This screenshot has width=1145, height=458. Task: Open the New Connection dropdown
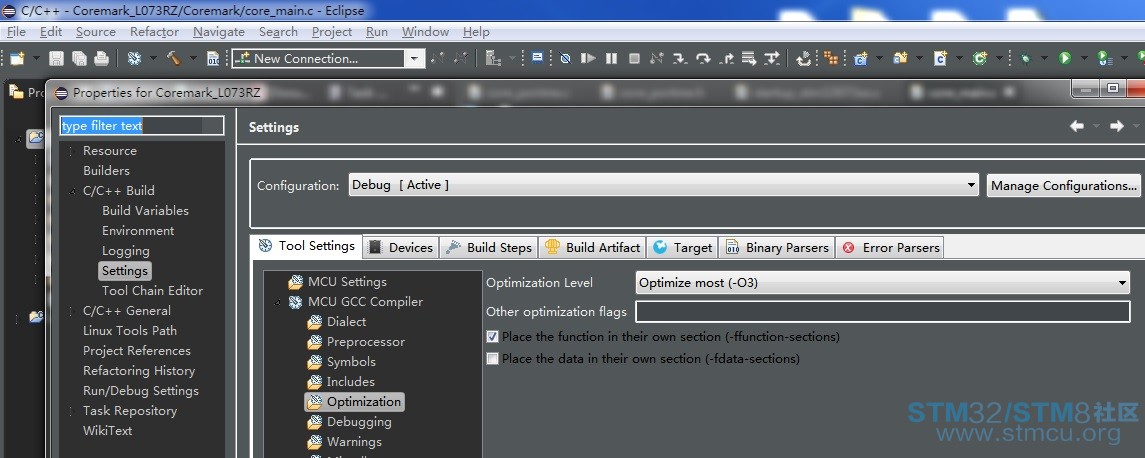pyautogui.click(x=415, y=58)
